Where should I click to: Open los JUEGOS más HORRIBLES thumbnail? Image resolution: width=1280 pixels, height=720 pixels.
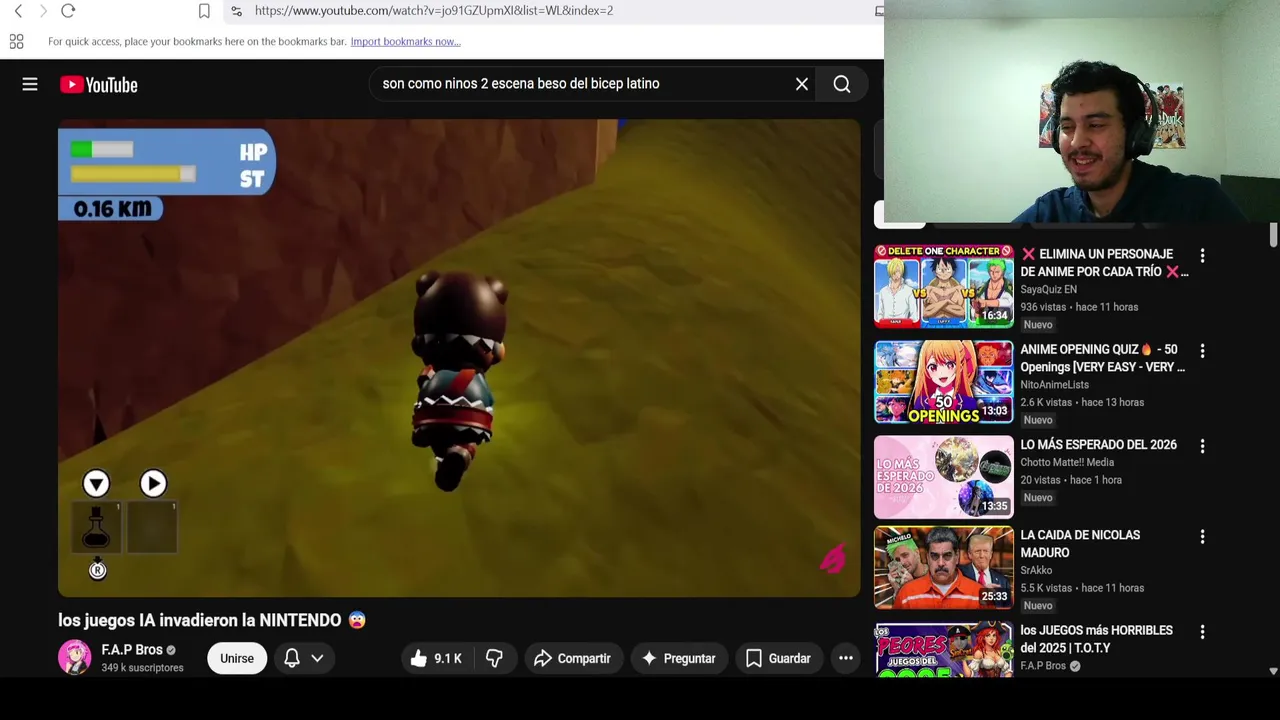coord(944,650)
